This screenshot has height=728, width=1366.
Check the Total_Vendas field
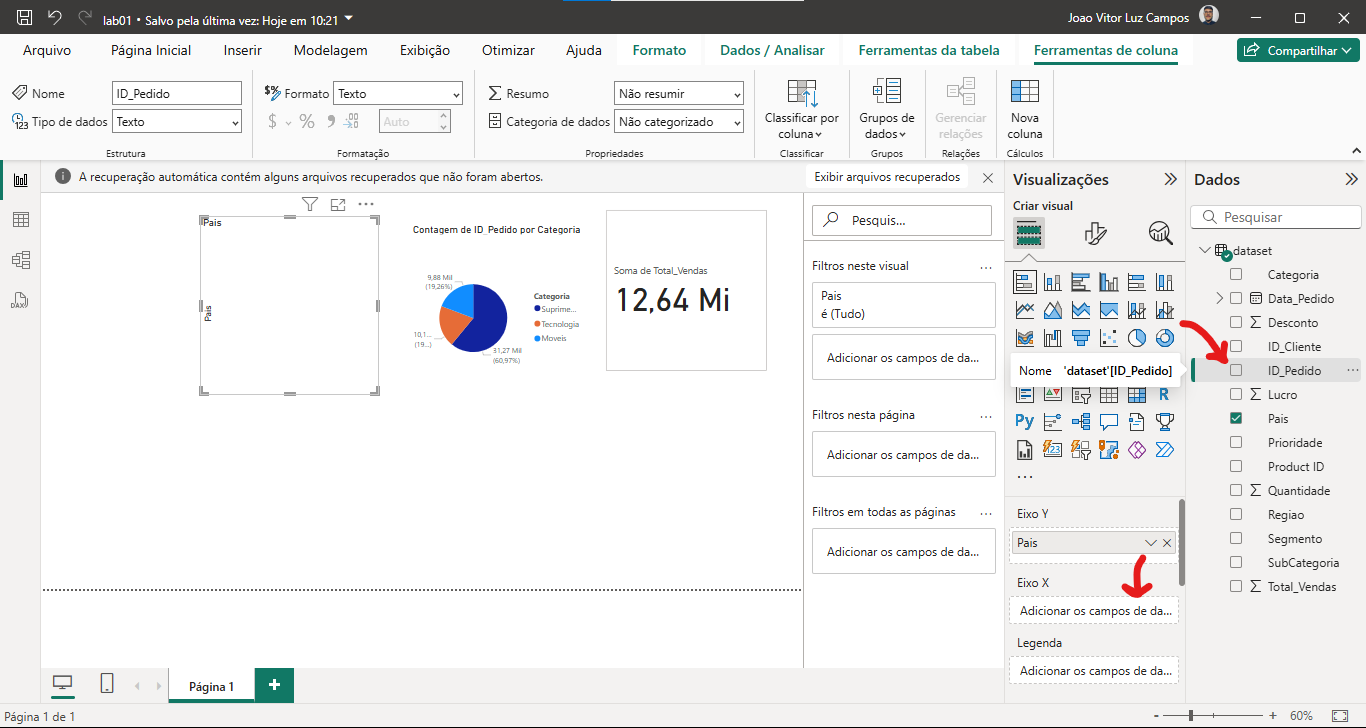coord(1236,587)
